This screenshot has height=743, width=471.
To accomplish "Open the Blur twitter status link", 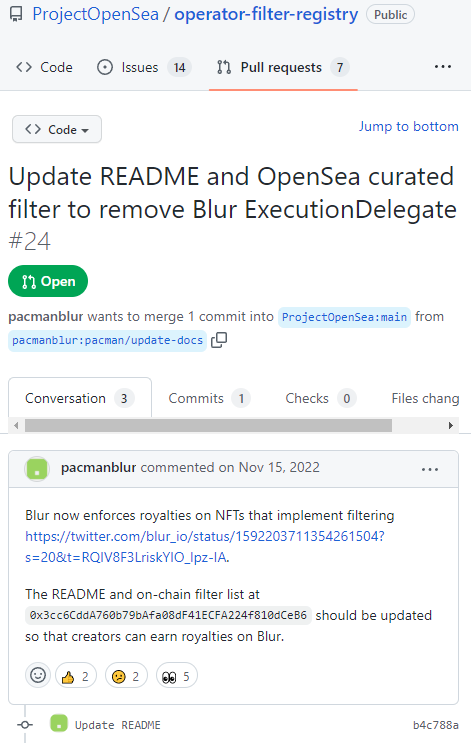I will (205, 546).
